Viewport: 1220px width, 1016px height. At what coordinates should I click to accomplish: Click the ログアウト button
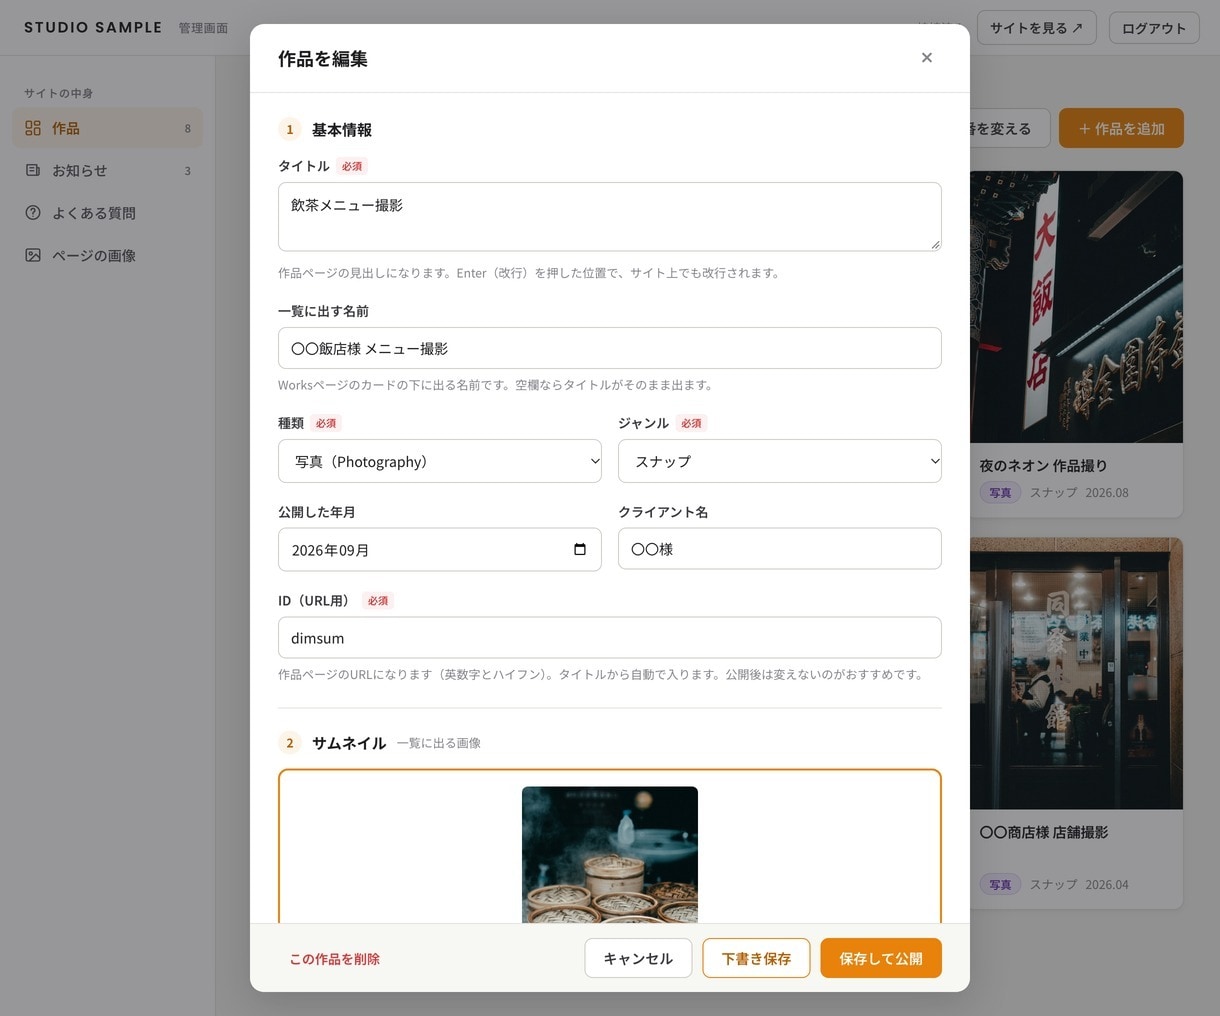coord(1154,28)
